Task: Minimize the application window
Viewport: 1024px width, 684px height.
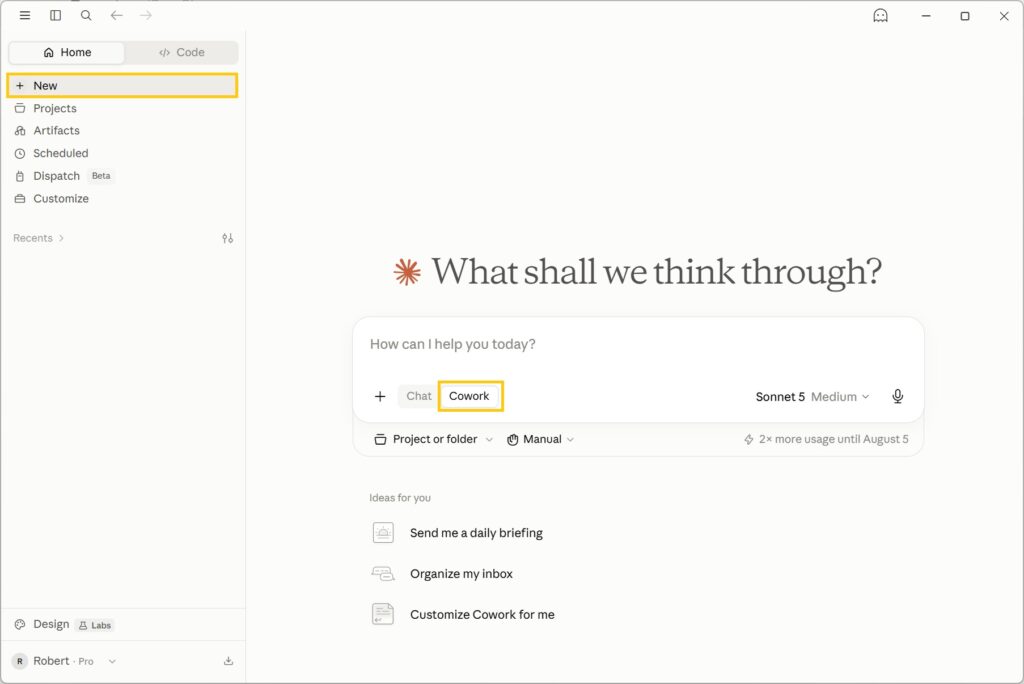Action: pyautogui.click(x=926, y=16)
